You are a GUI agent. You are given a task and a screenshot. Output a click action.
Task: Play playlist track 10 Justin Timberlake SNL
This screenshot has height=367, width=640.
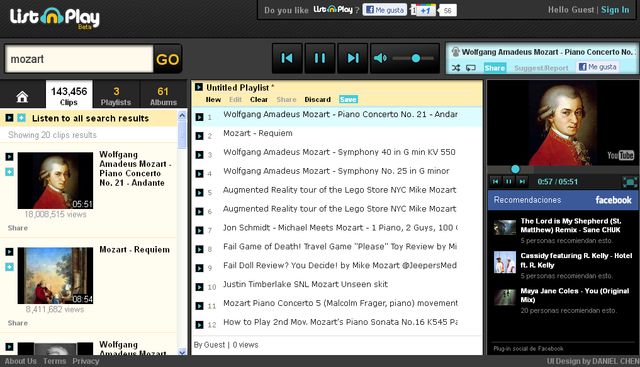pos(199,287)
